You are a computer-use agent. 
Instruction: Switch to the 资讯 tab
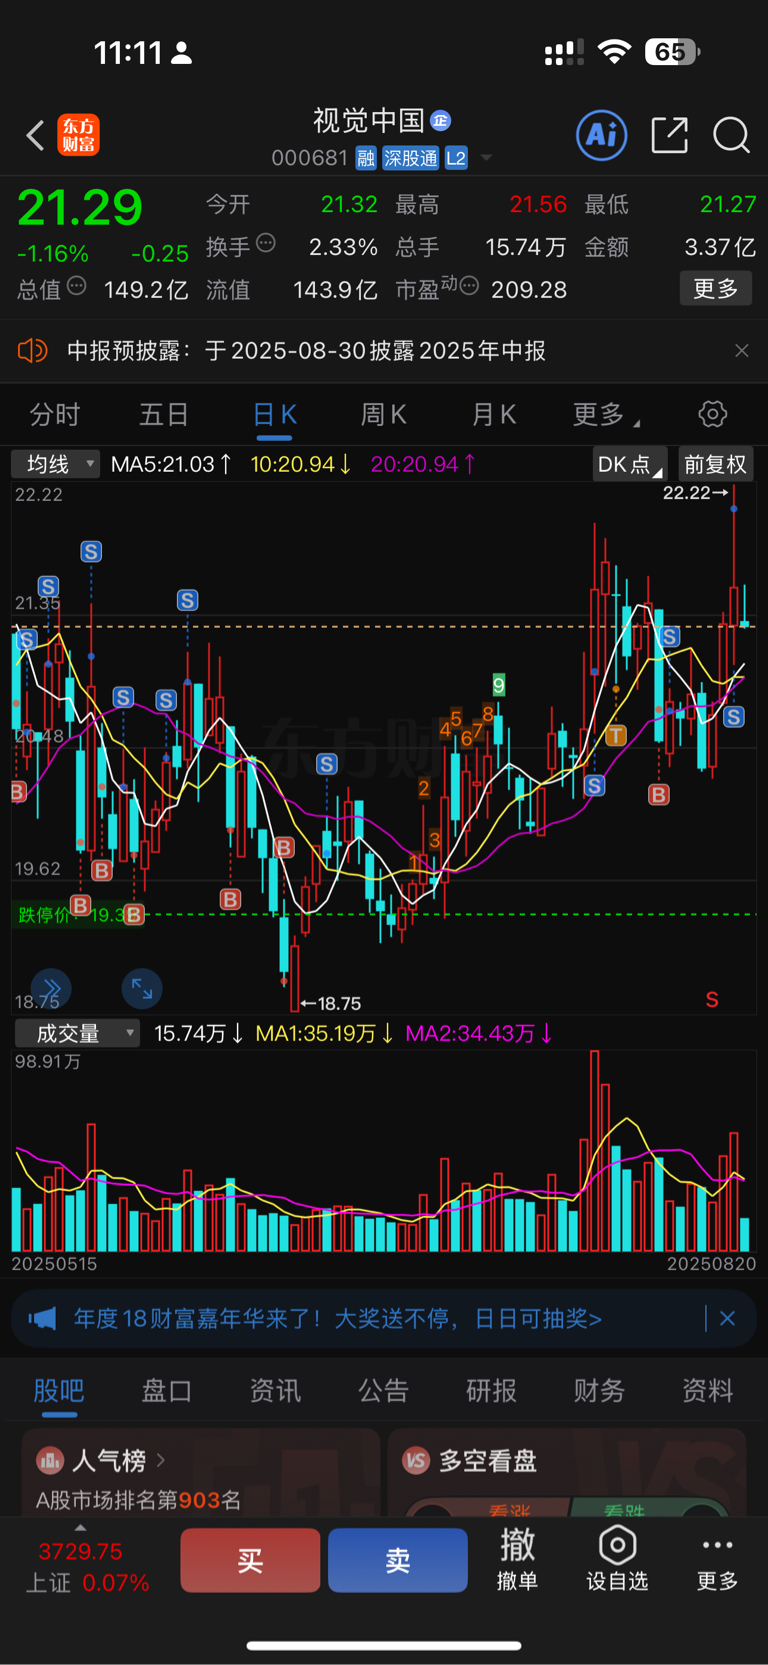[275, 1391]
